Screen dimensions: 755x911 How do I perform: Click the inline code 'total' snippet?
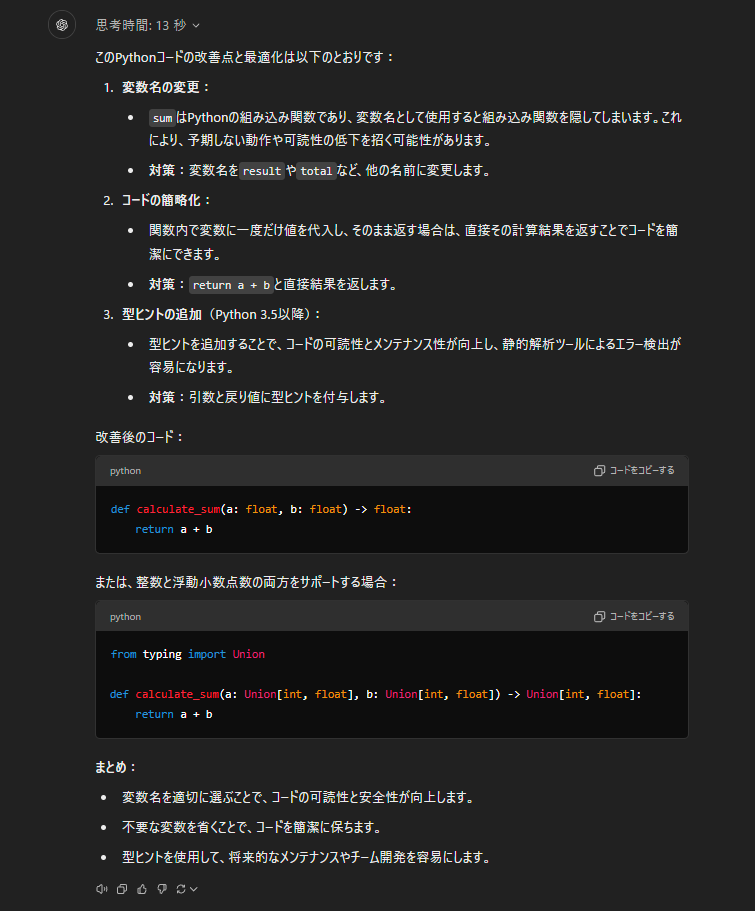coord(316,171)
